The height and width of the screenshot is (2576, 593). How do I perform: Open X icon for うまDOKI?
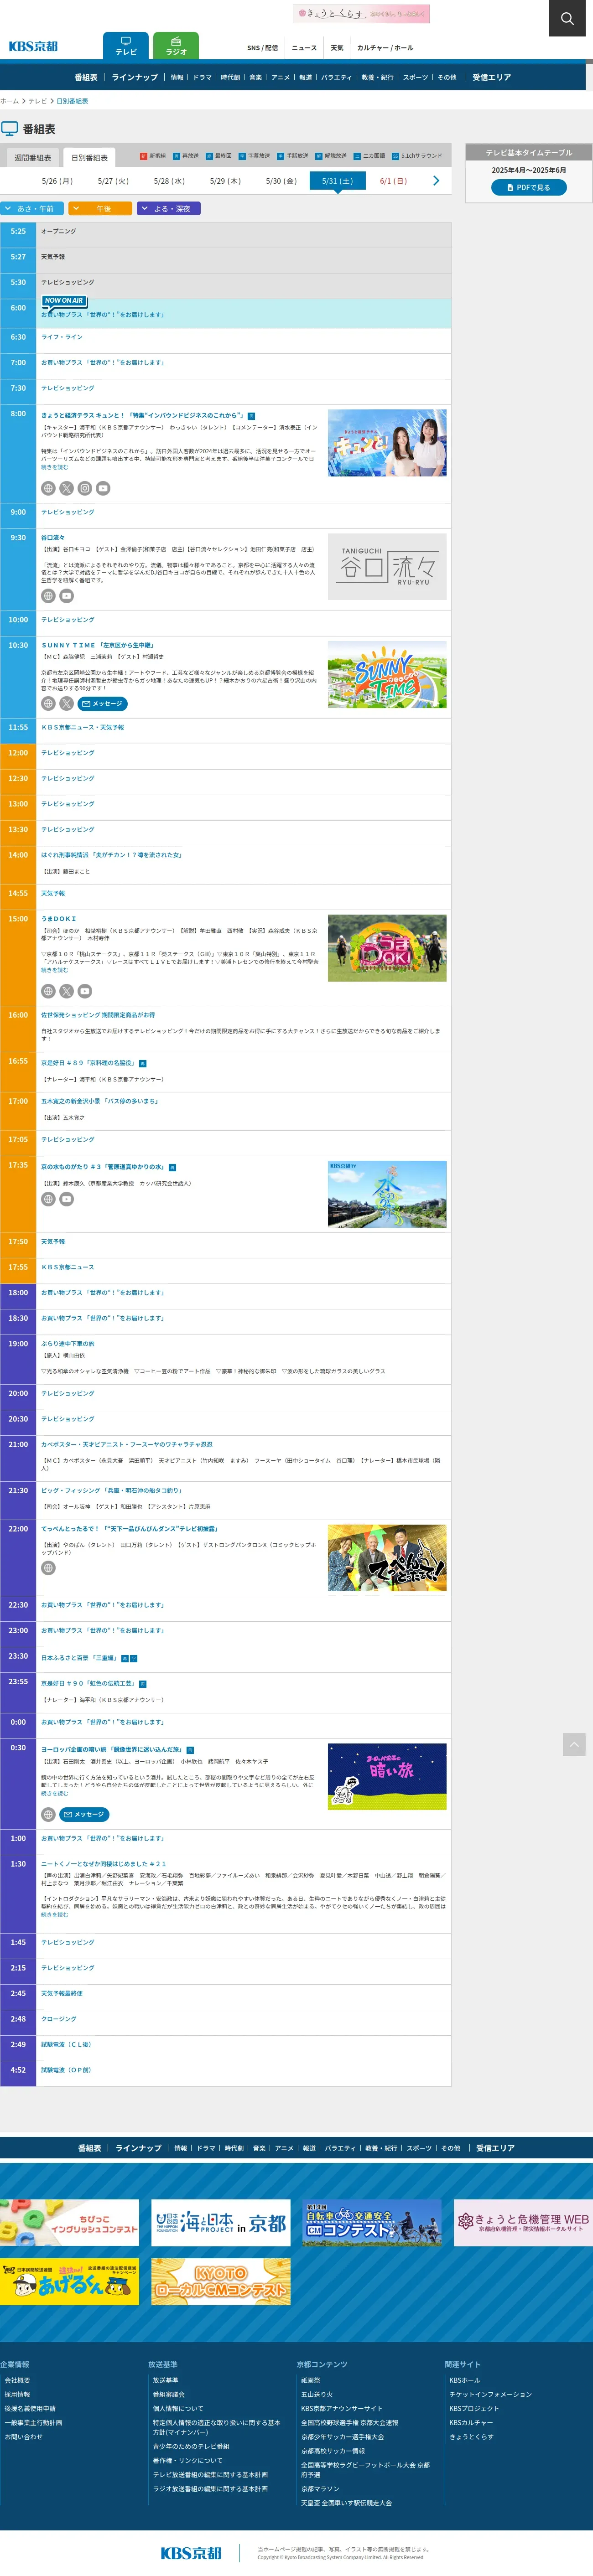(x=66, y=991)
